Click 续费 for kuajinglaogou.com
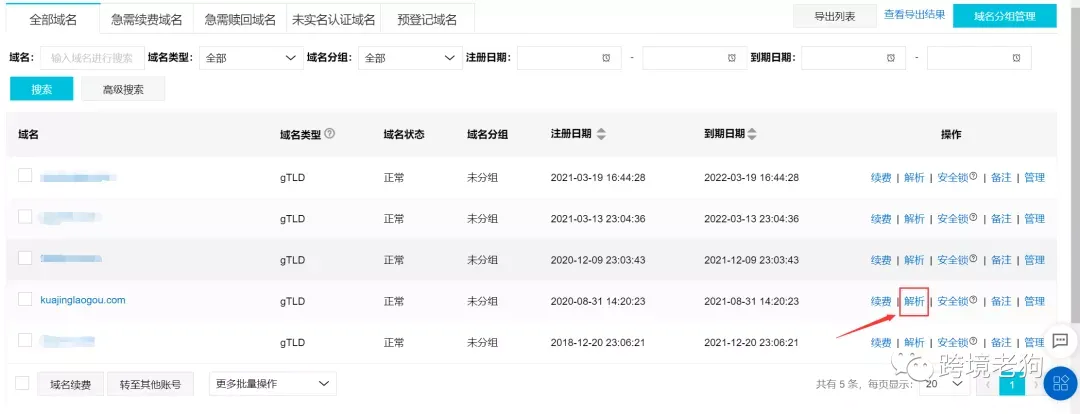 point(881,301)
